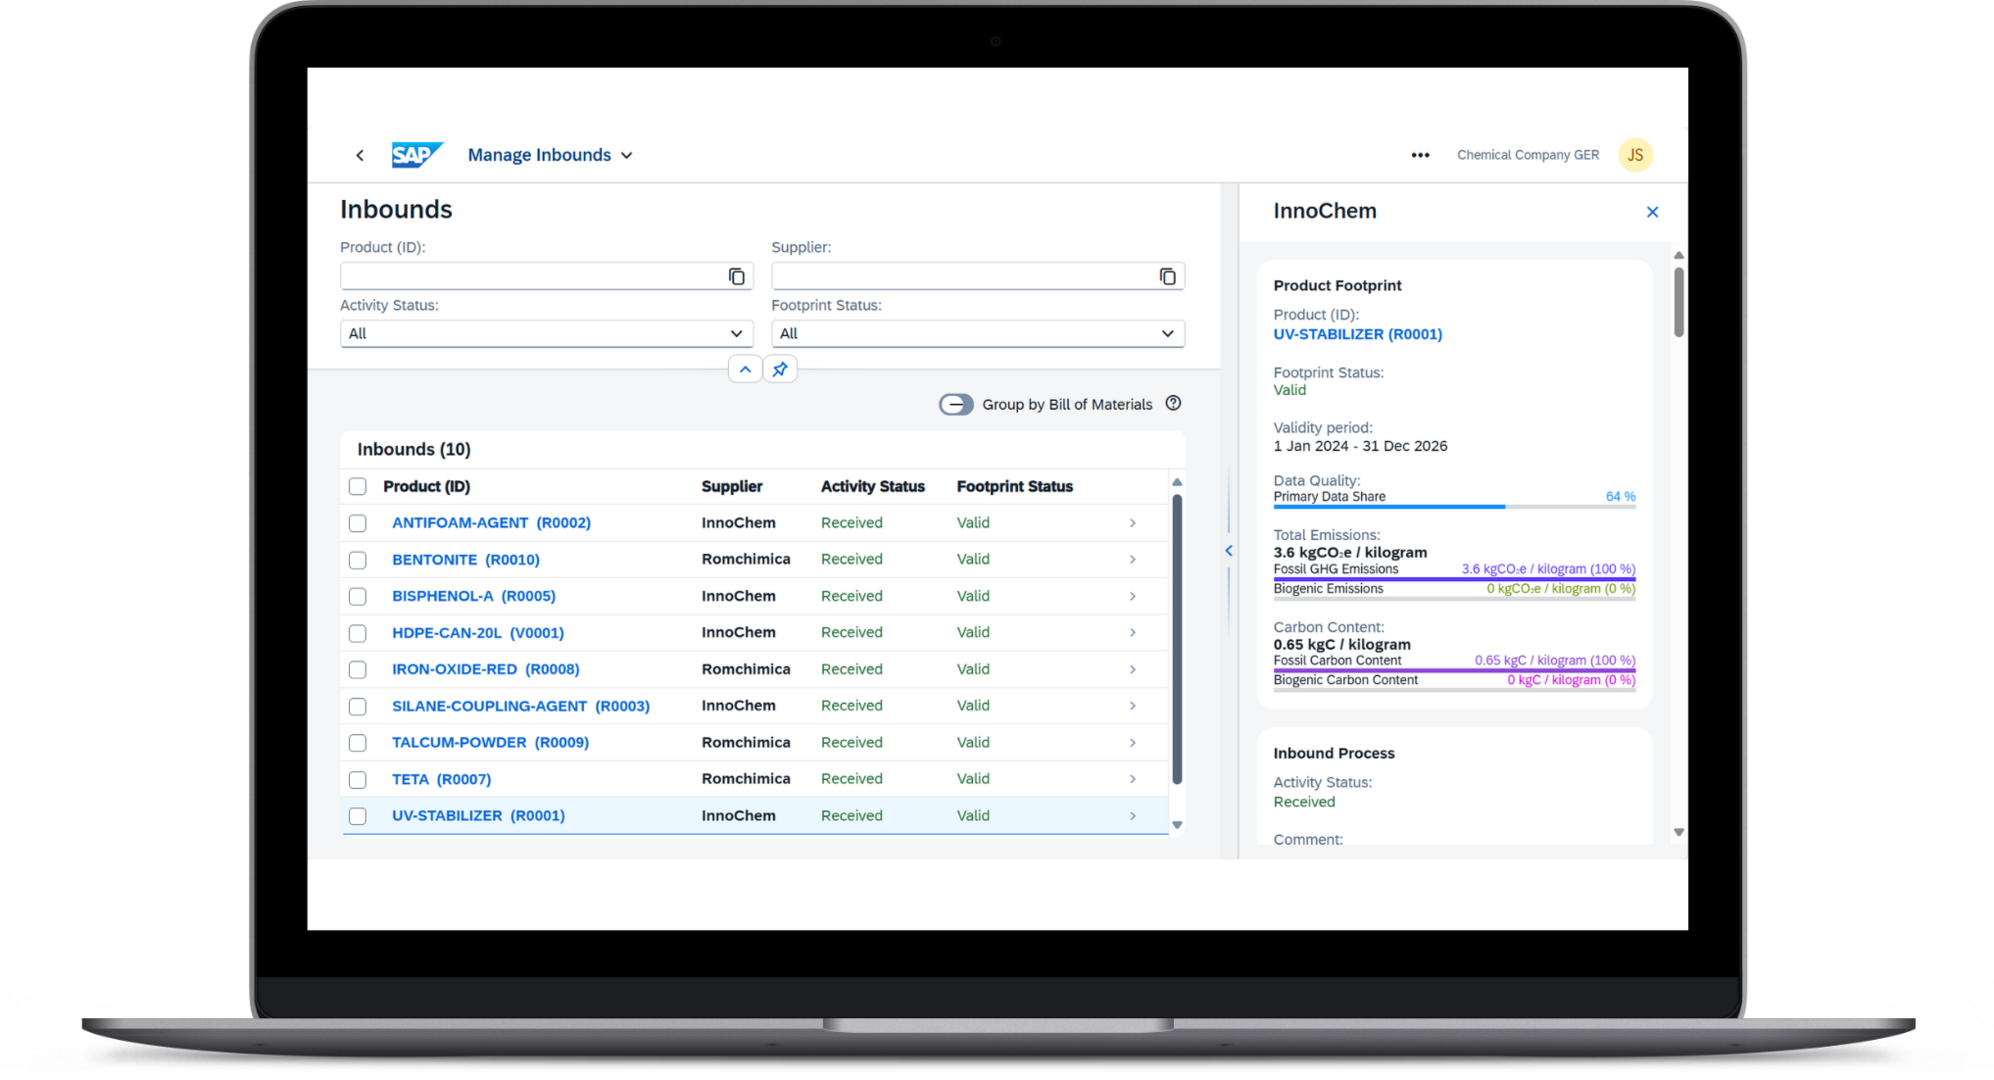The height and width of the screenshot is (1080, 1994).
Task: Open the HDPE-CAN-20L (V0001) product link
Action: (x=478, y=633)
